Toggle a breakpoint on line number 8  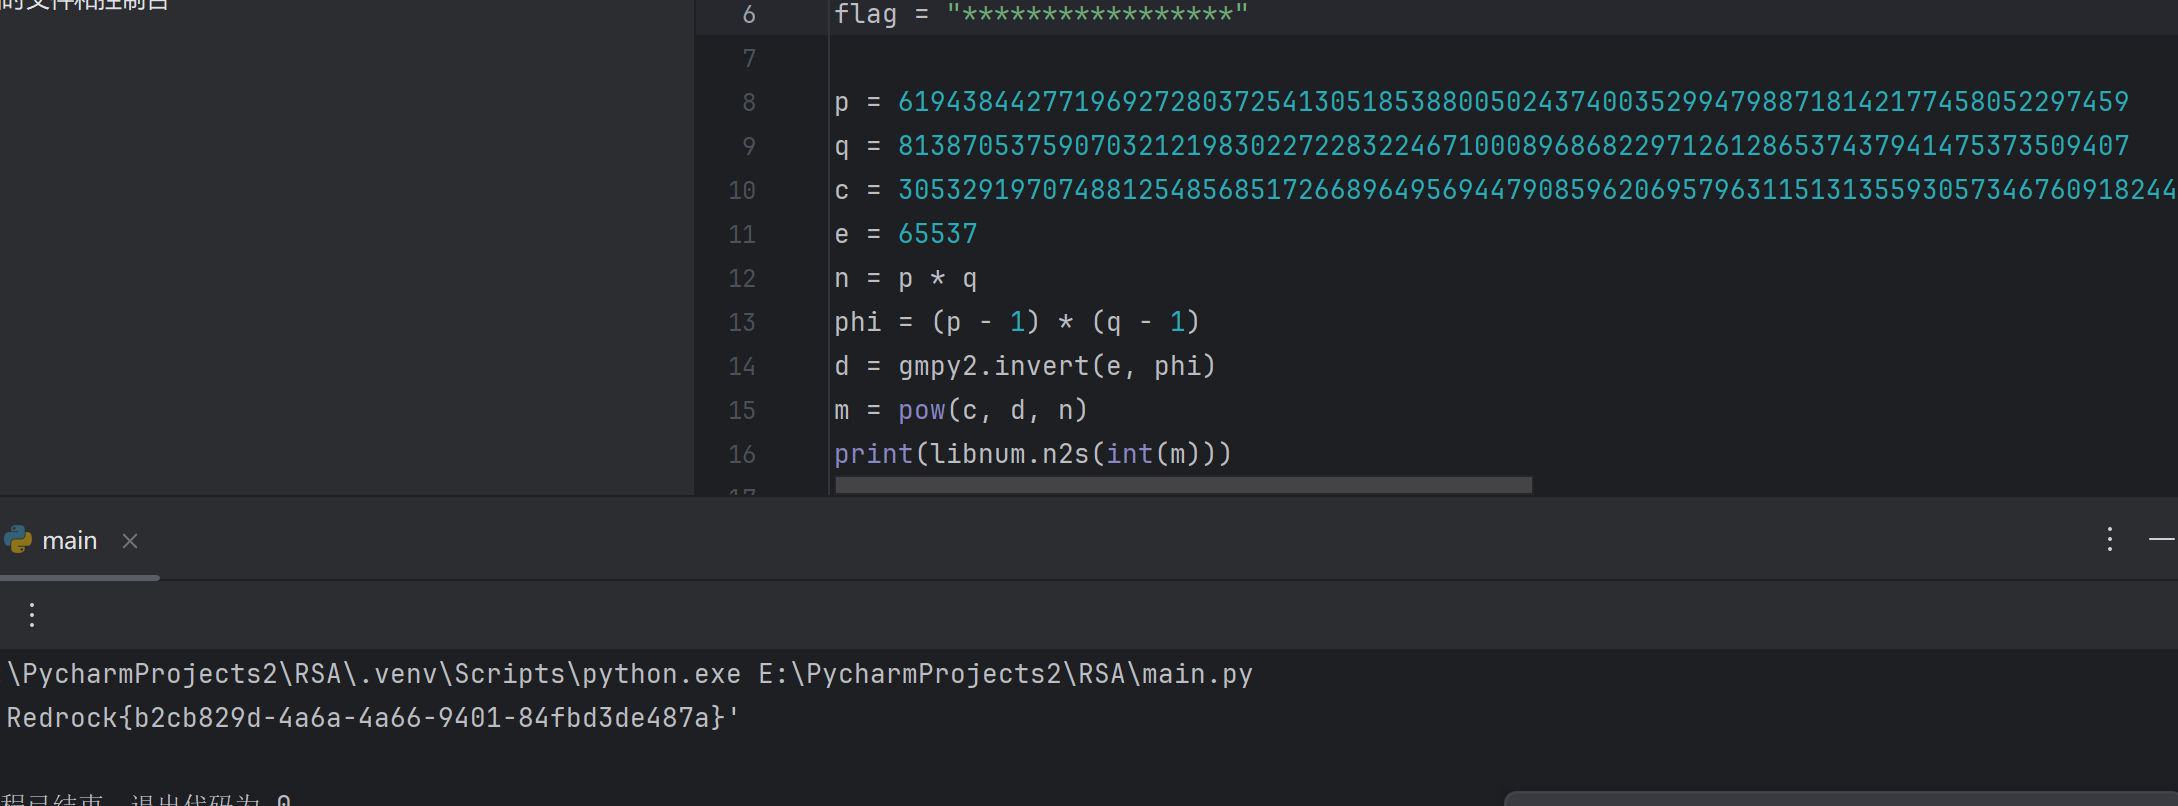(x=748, y=102)
